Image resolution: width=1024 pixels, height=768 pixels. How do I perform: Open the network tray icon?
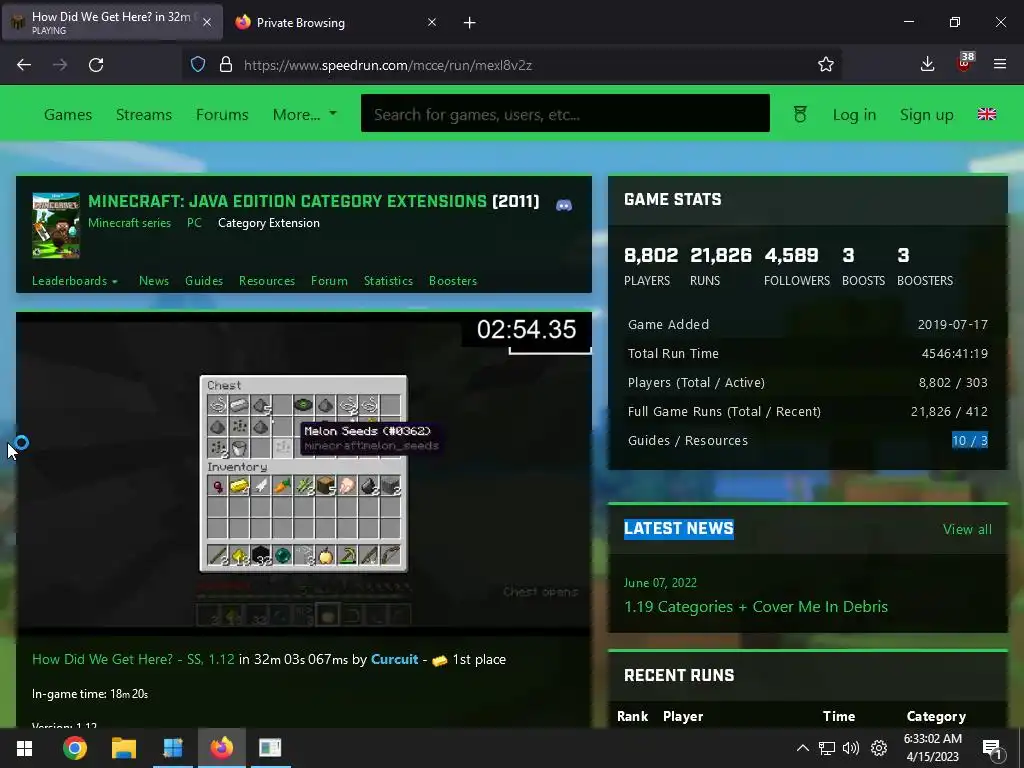point(827,748)
